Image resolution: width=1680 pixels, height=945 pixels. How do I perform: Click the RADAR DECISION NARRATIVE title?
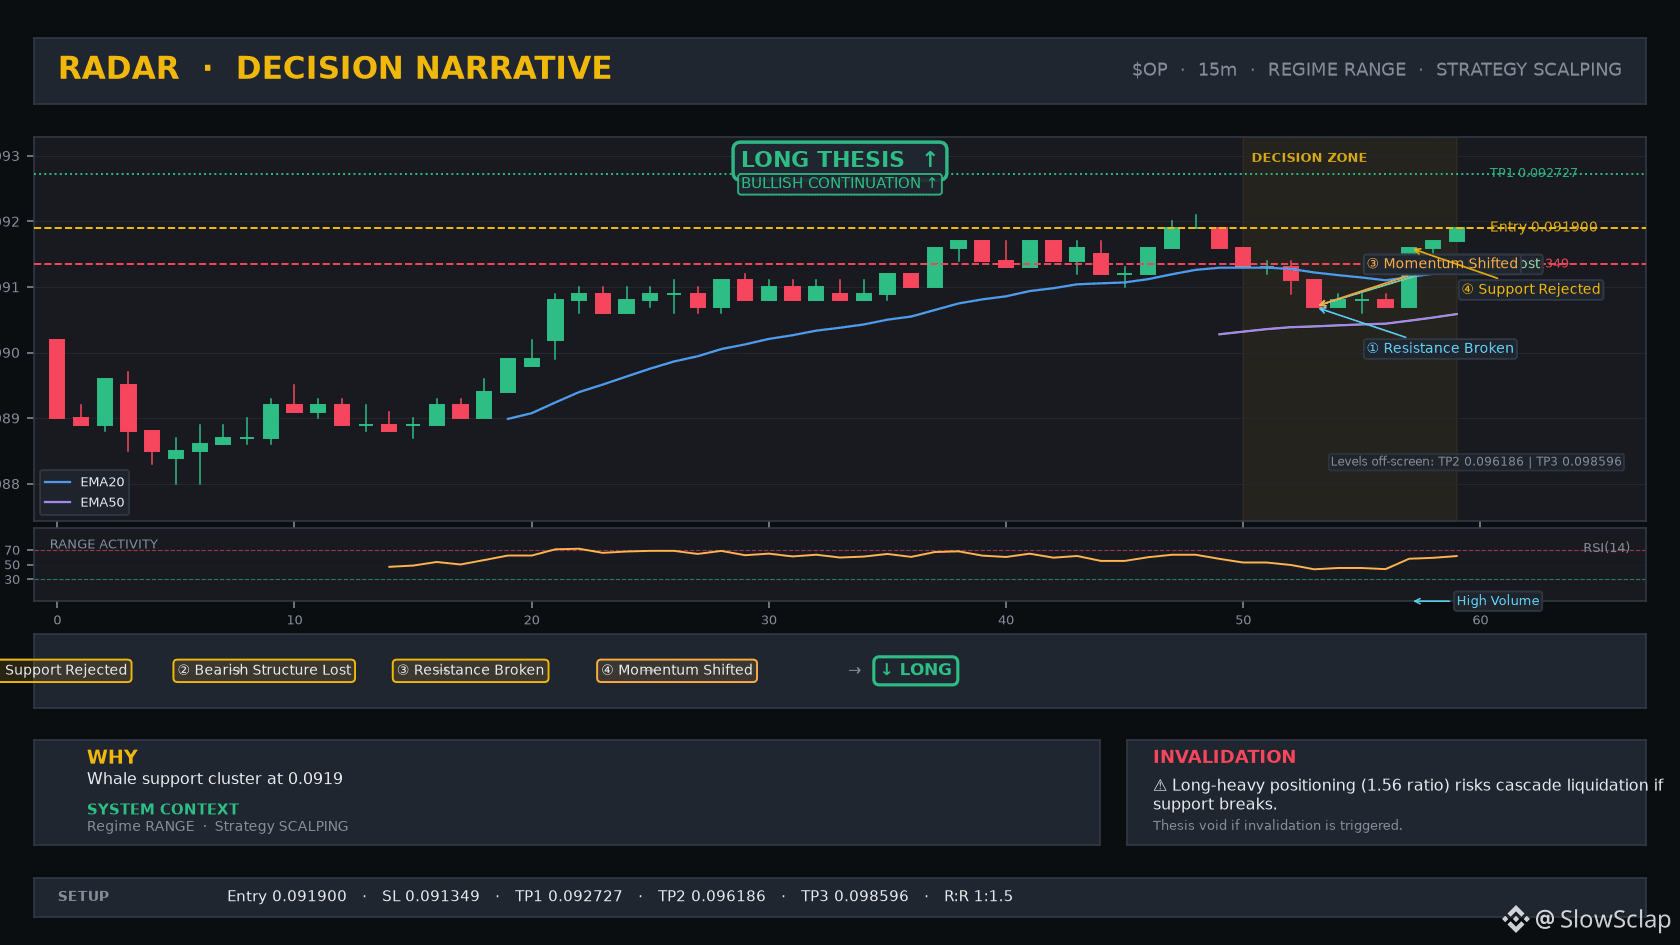(335, 68)
